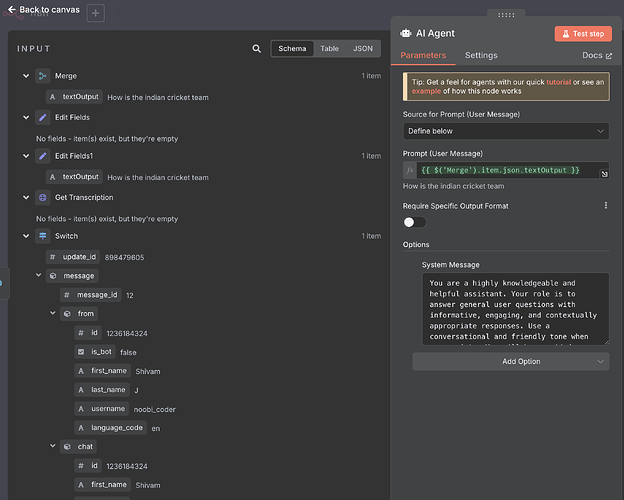This screenshot has width=624, height=500.
Task: Click the '1 item' count next to Merge
Action: tap(371, 76)
